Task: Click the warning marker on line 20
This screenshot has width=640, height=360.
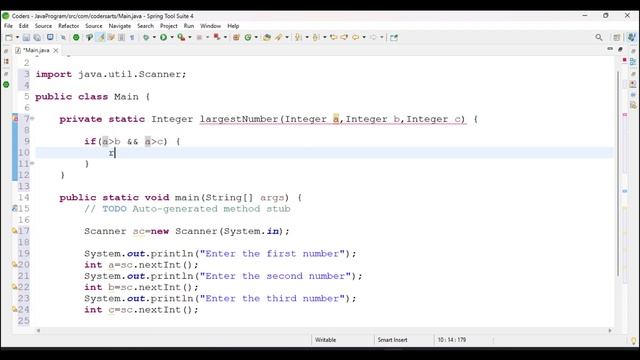Action: tap(15, 264)
